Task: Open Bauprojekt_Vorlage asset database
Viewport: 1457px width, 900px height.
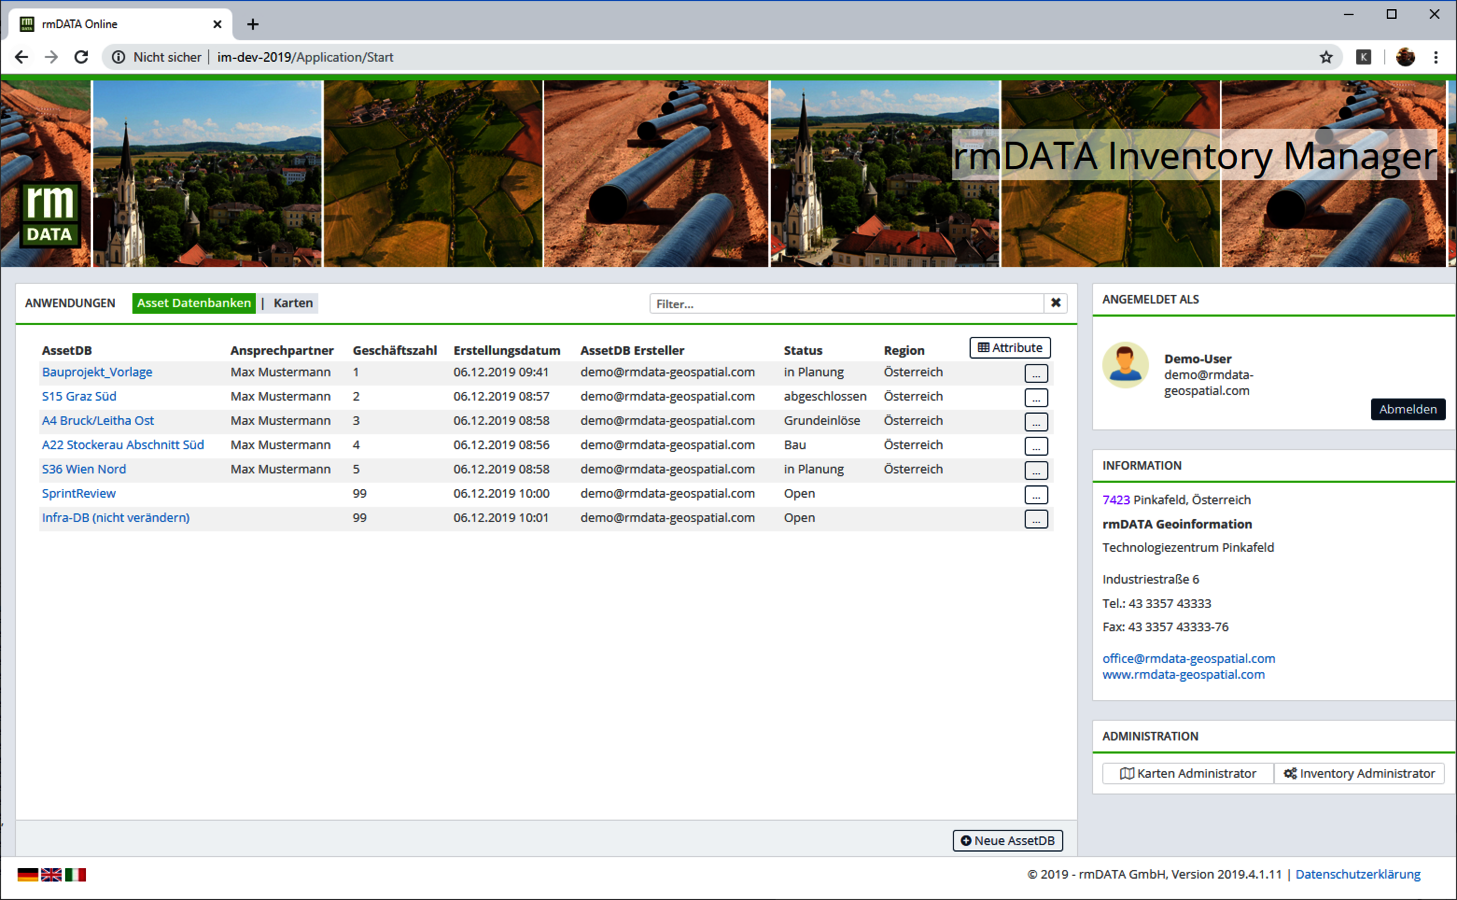Action: 97,372
